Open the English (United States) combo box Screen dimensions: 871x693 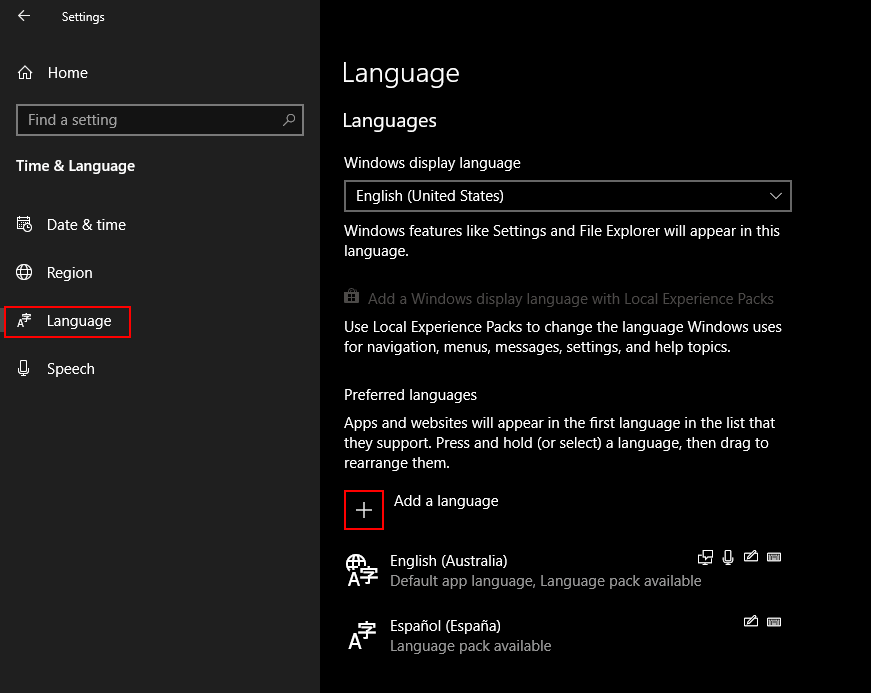coord(568,196)
